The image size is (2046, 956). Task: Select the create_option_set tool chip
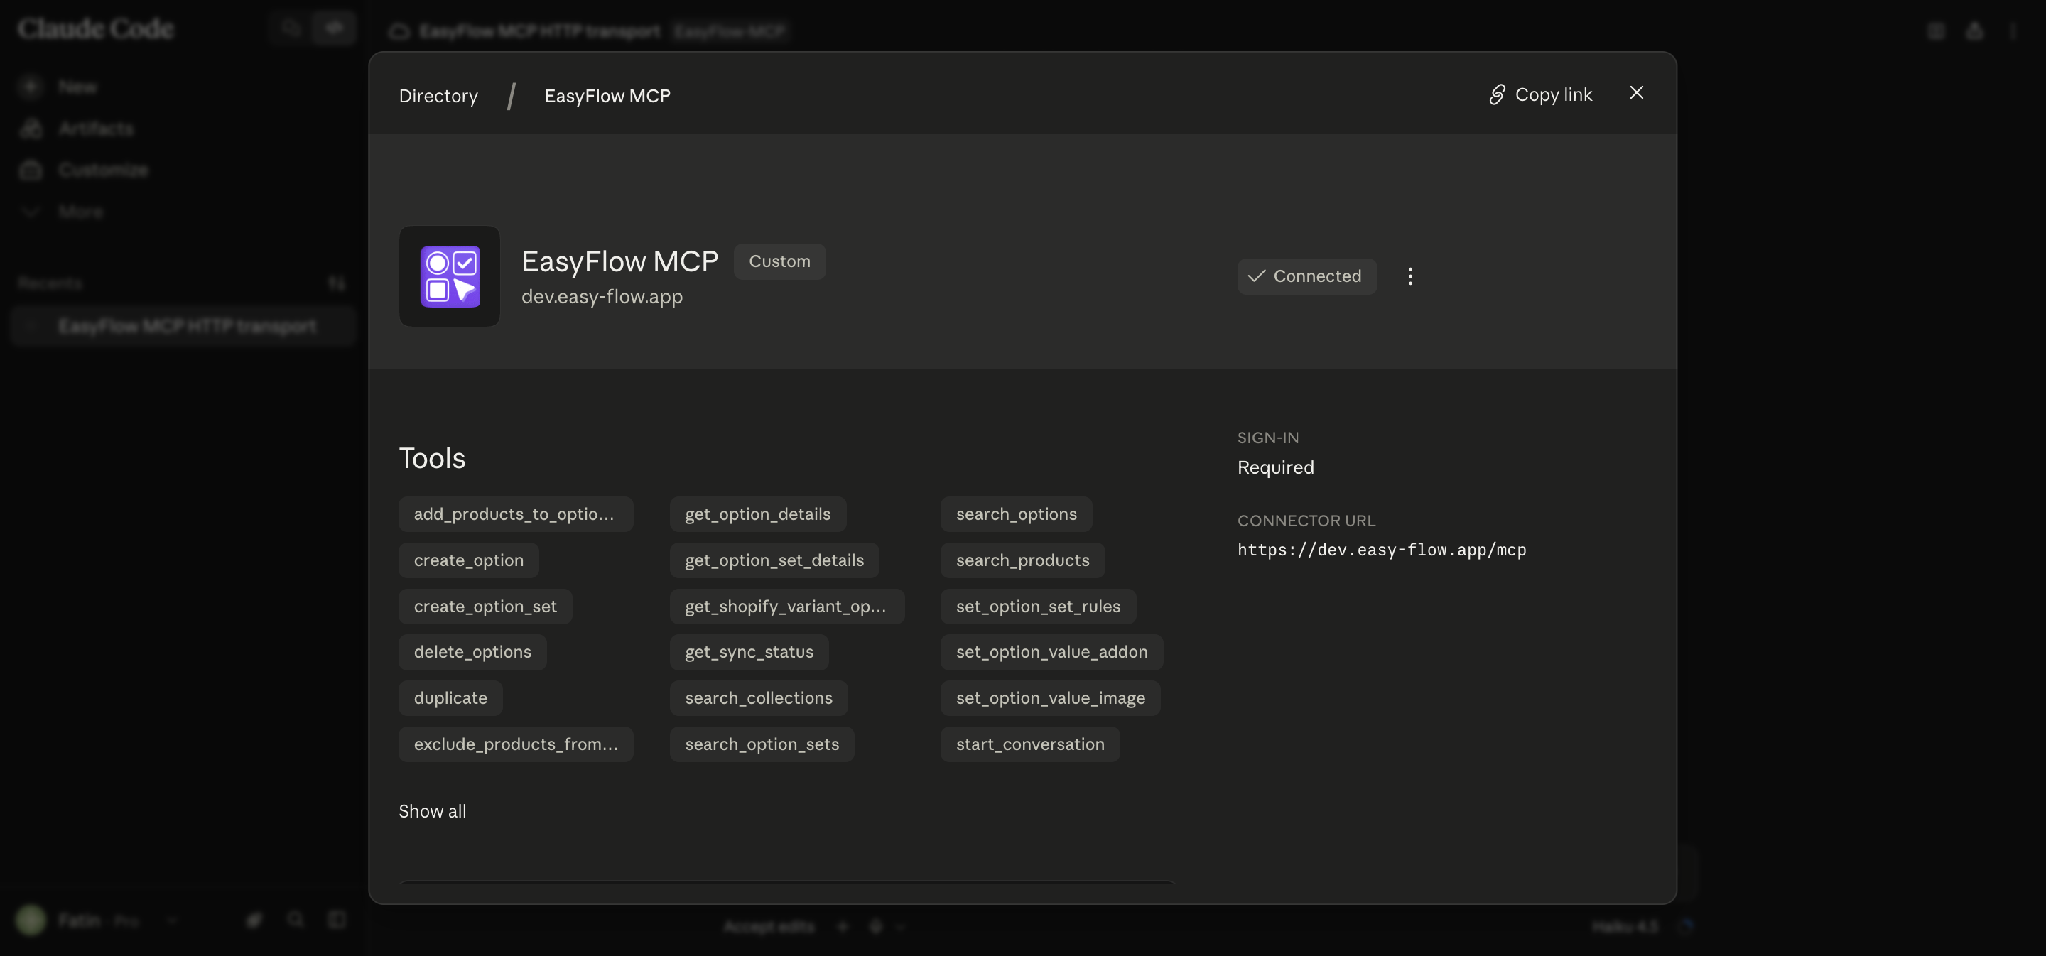pos(486,606)
